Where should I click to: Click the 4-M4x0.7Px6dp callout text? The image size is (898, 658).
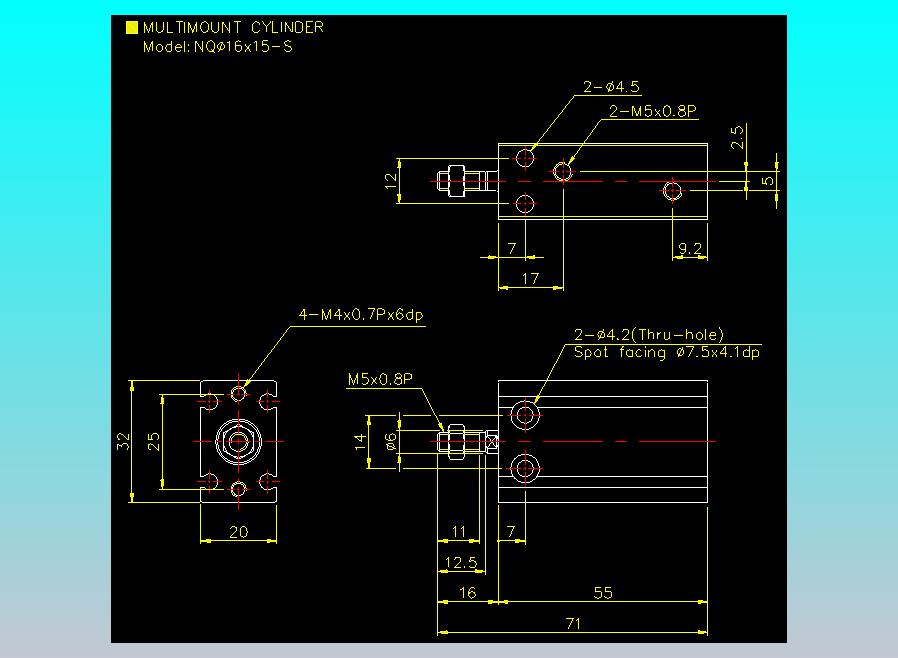(x=361, y=315)
